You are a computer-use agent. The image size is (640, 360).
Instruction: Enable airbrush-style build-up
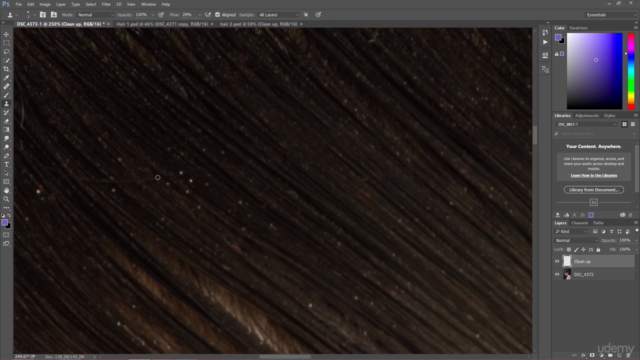coord(208,15)
